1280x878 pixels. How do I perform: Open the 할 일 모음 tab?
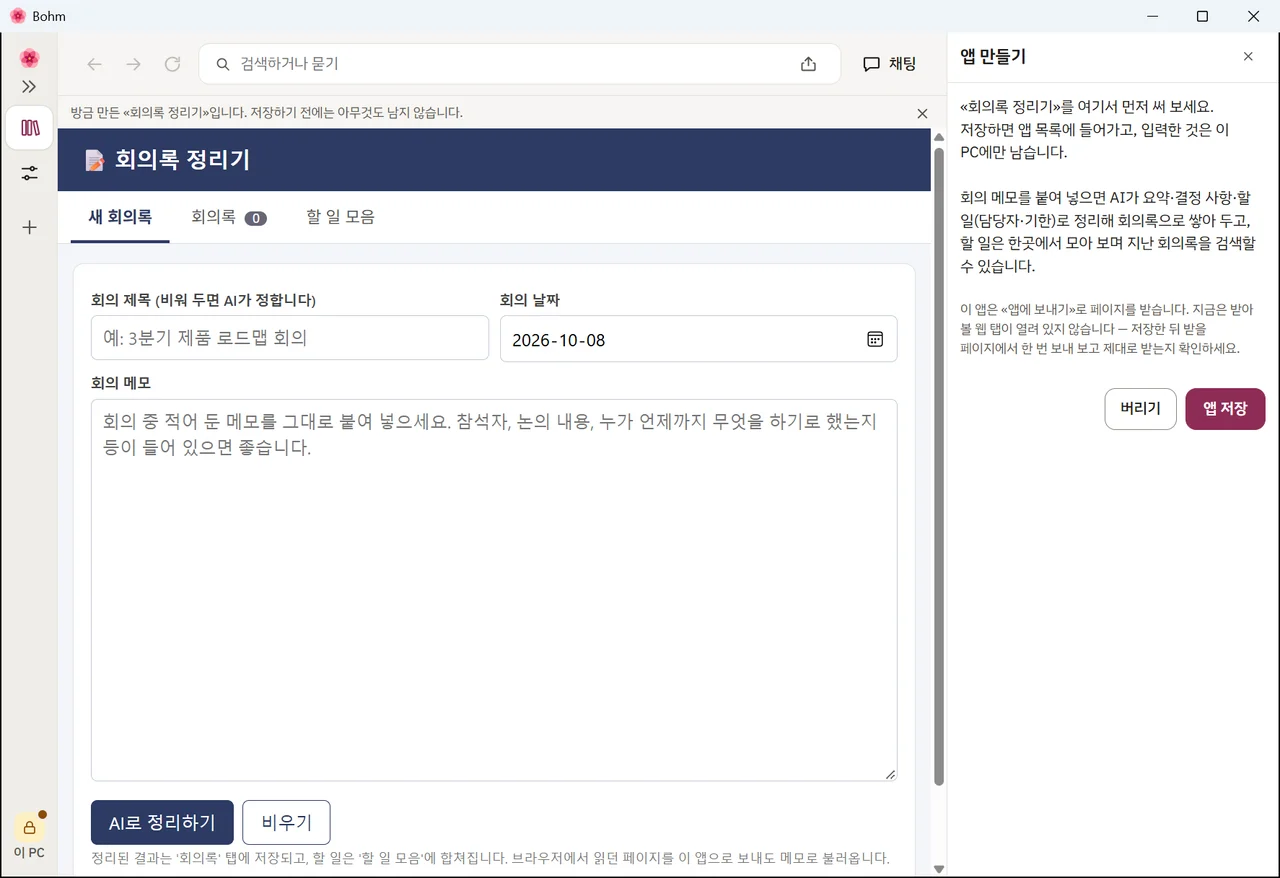click(x=340, y=217)
